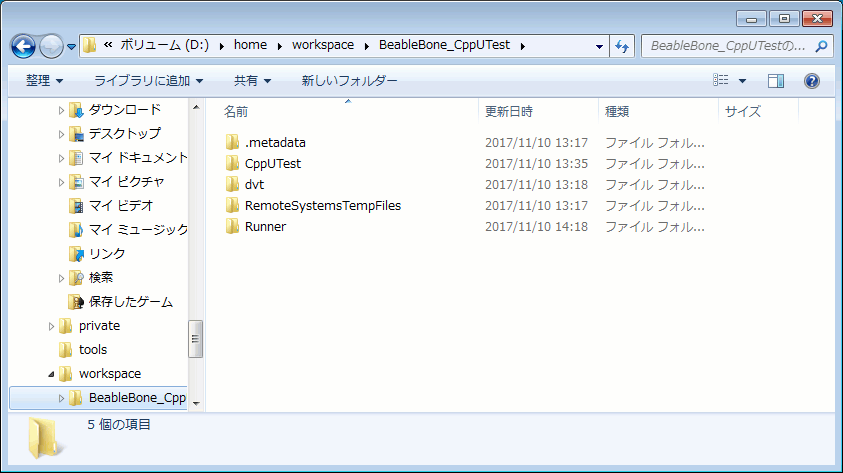Click the .metadata file name
843x473 pixels.
tap(275, 142)
